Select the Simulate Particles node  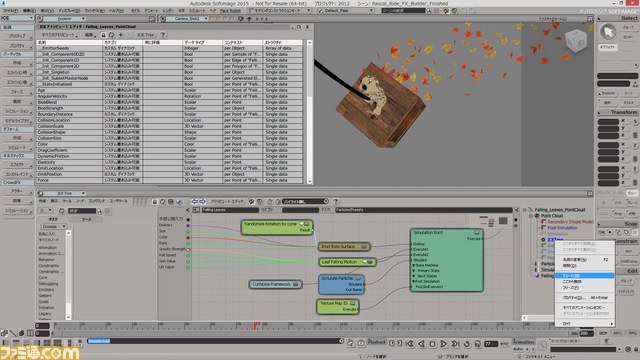341,284
